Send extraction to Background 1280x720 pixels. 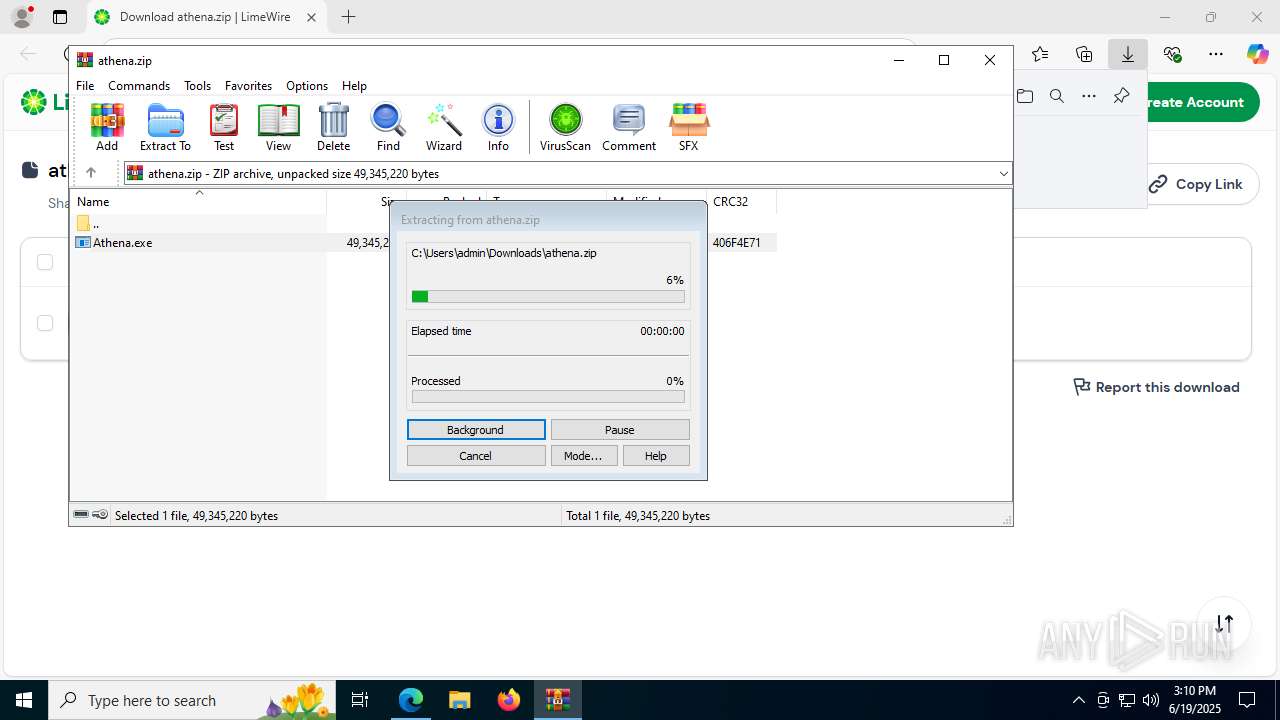click(476, 430)
